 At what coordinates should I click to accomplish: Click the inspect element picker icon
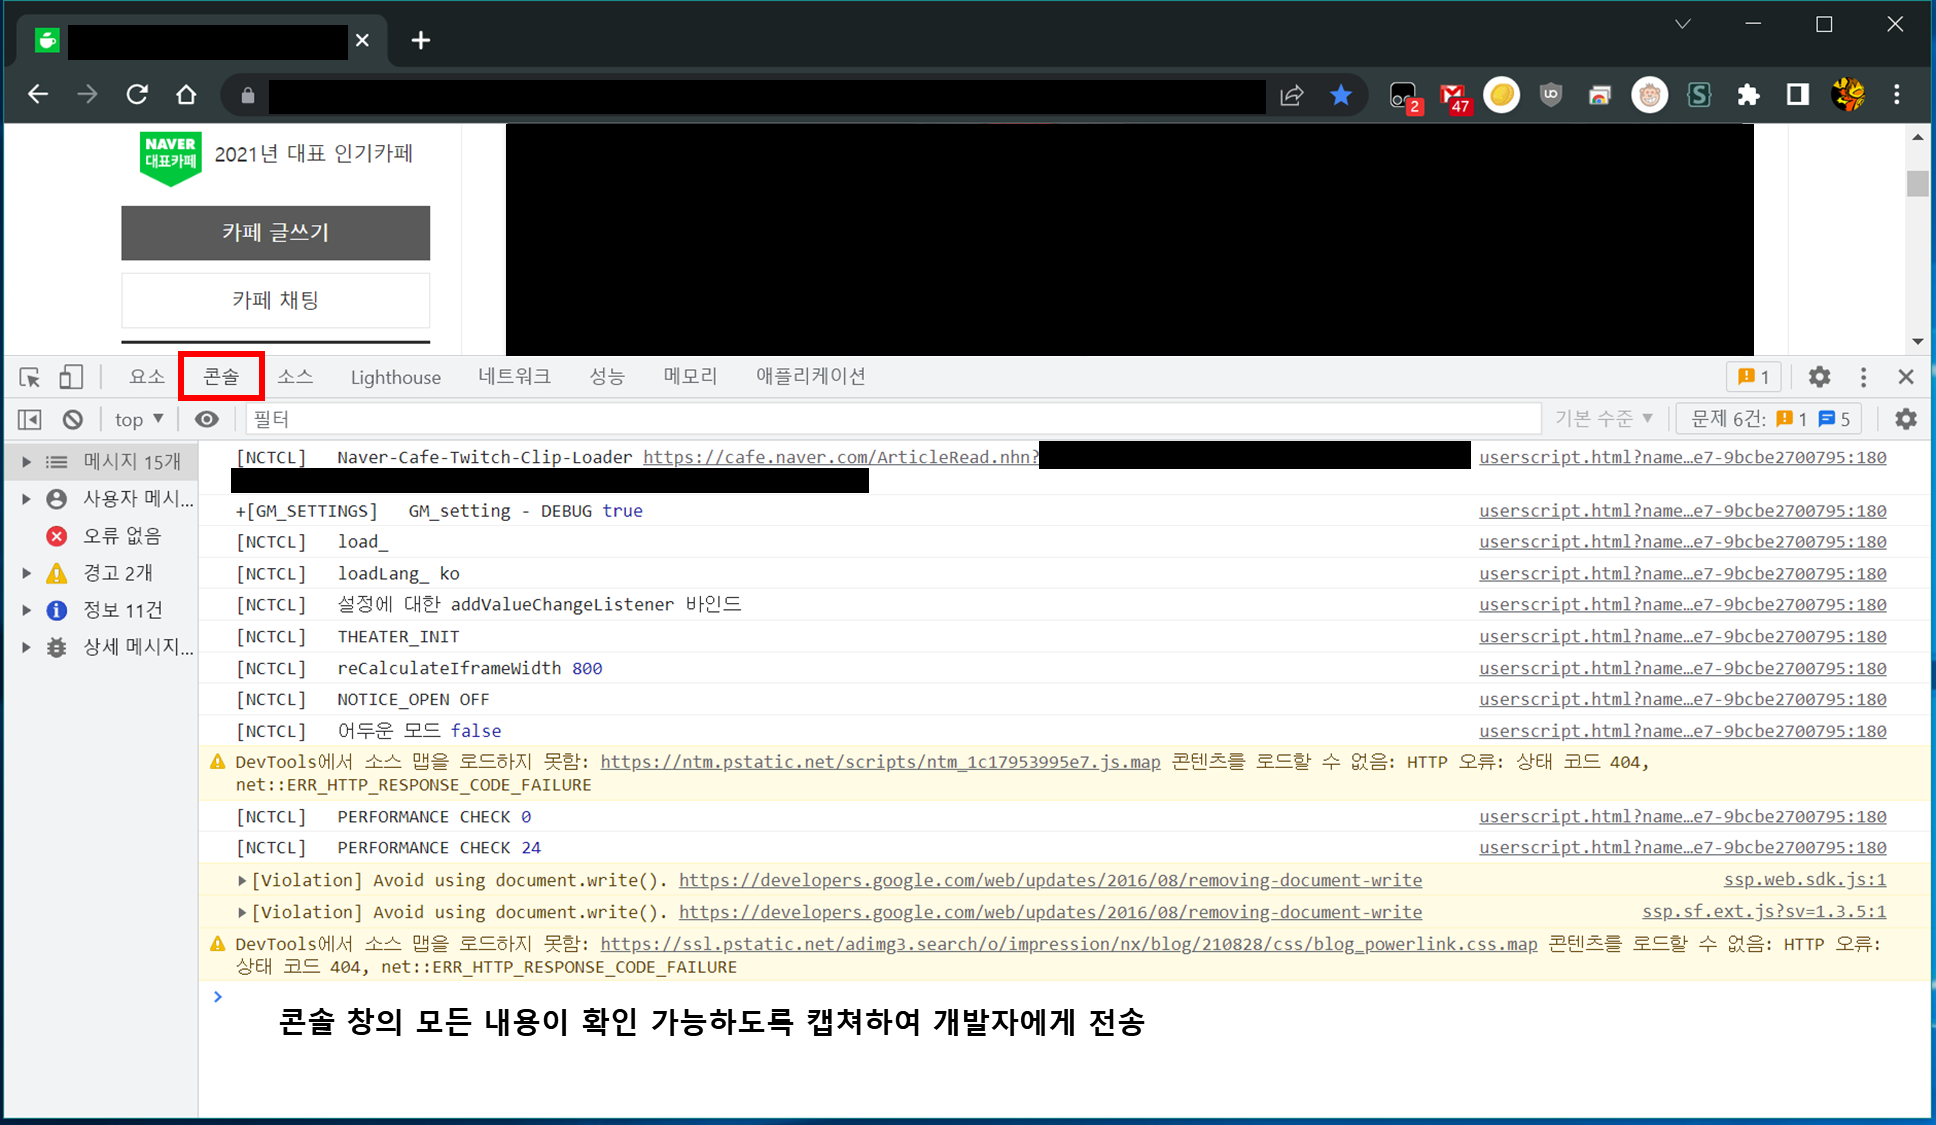coord(30,377)
